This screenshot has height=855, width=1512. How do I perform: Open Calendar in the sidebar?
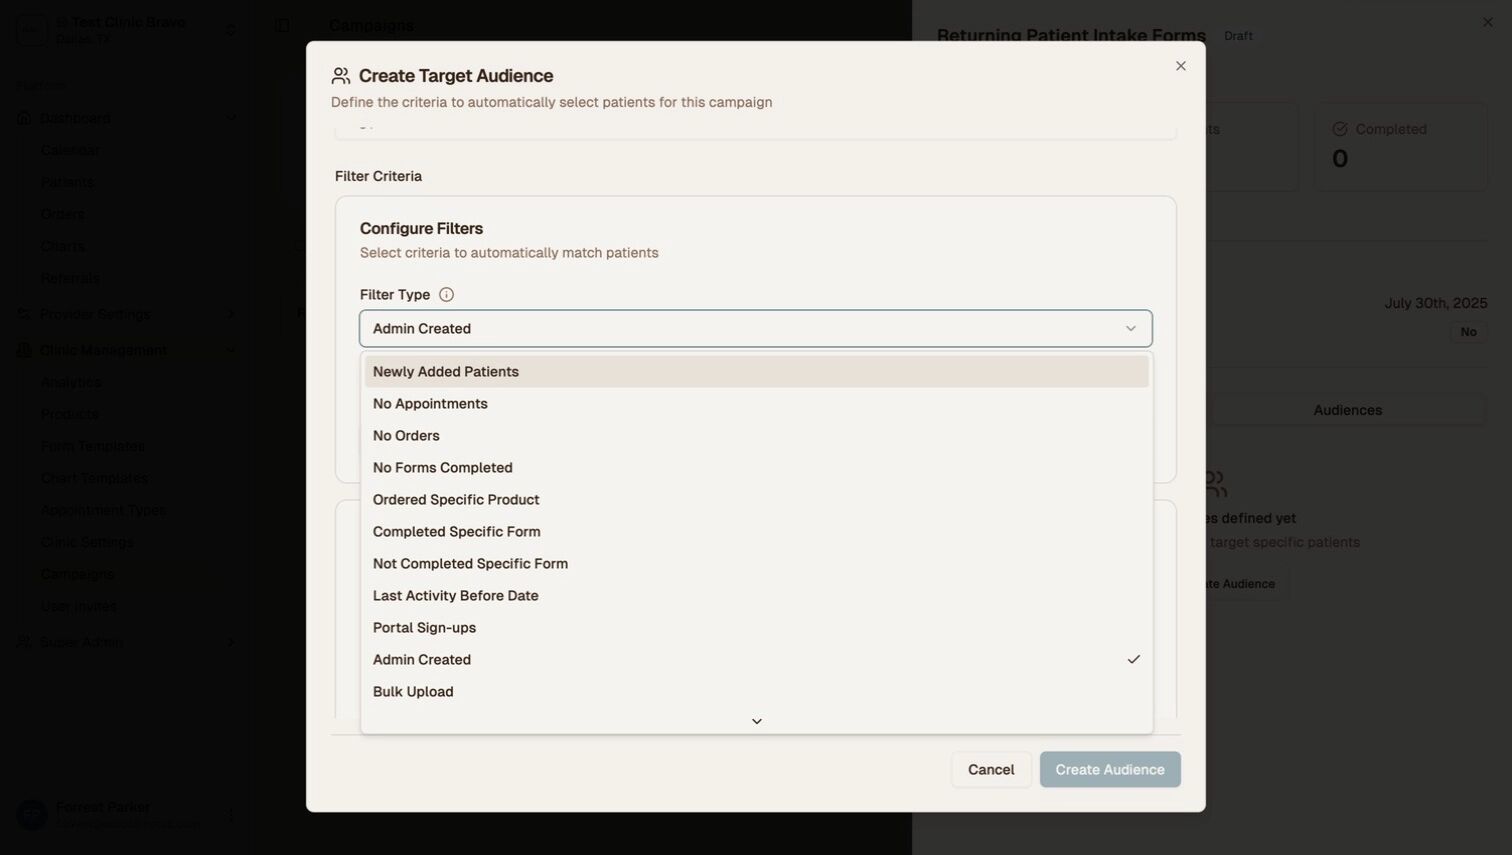(x=70, y=150)
